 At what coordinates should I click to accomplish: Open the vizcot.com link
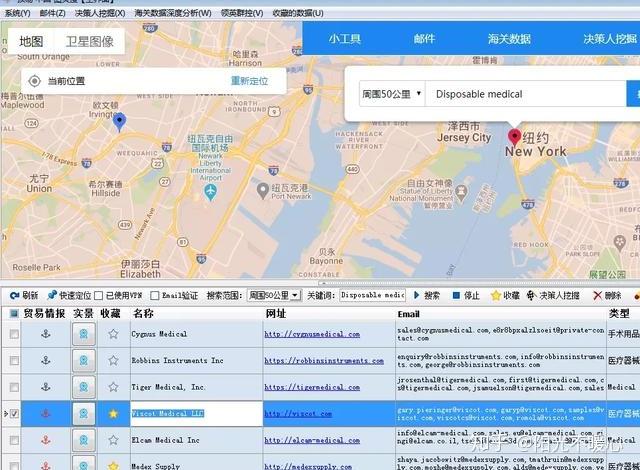click(298, 414)
